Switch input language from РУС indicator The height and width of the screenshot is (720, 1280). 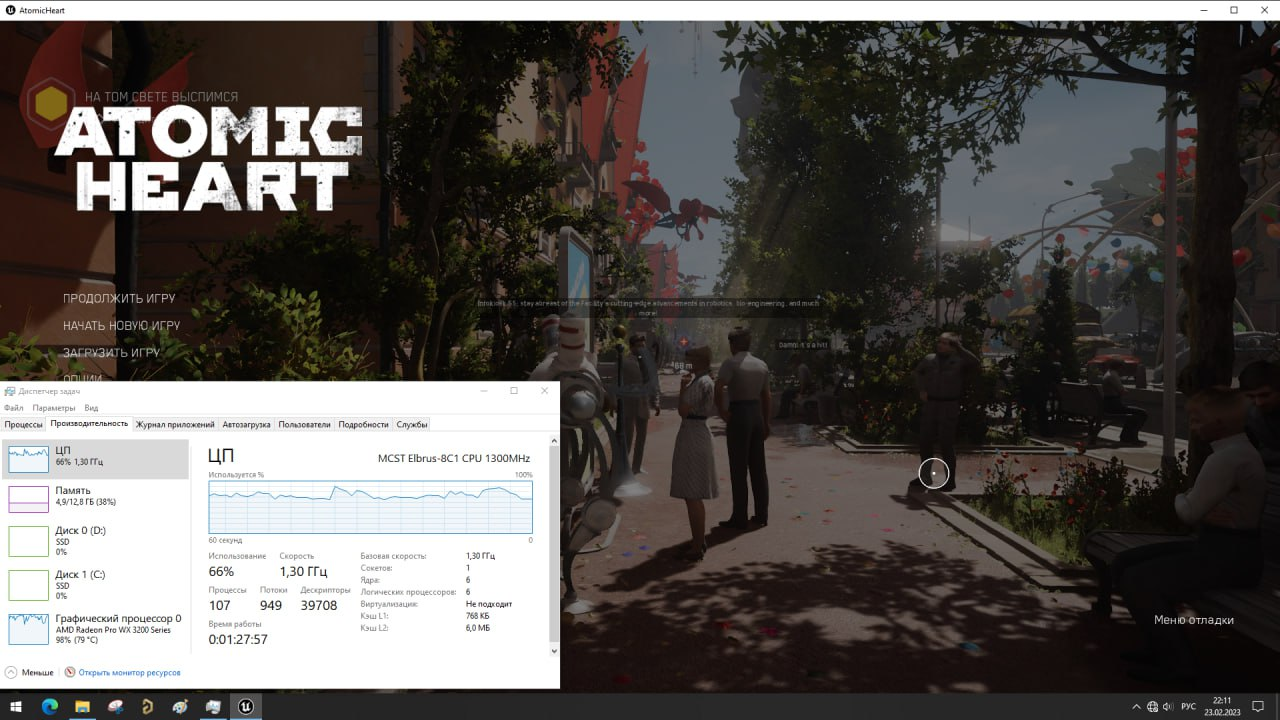tap(1188, 706)
